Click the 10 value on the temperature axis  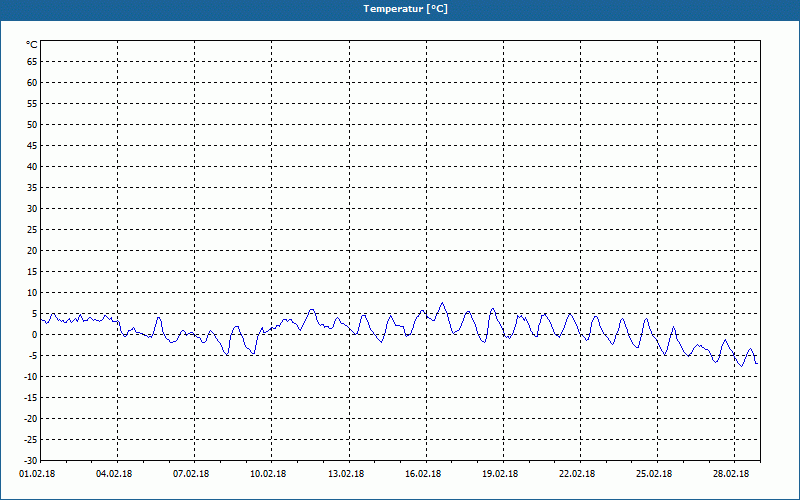32,292
